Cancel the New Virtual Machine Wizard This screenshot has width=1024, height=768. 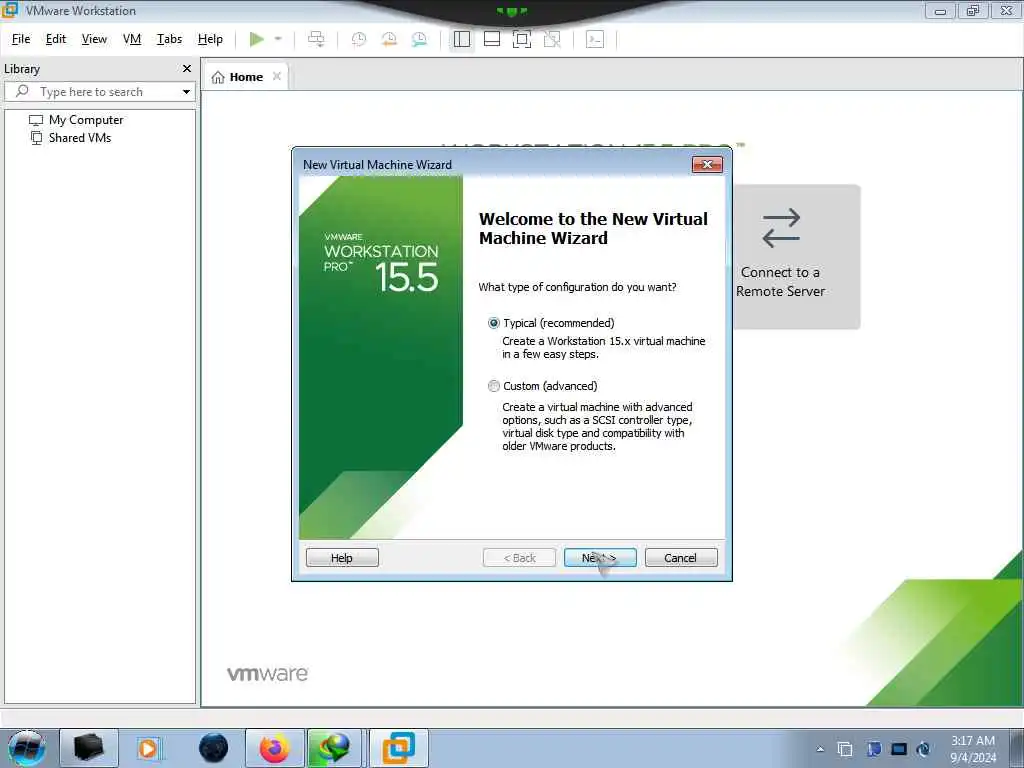[681, 558]
